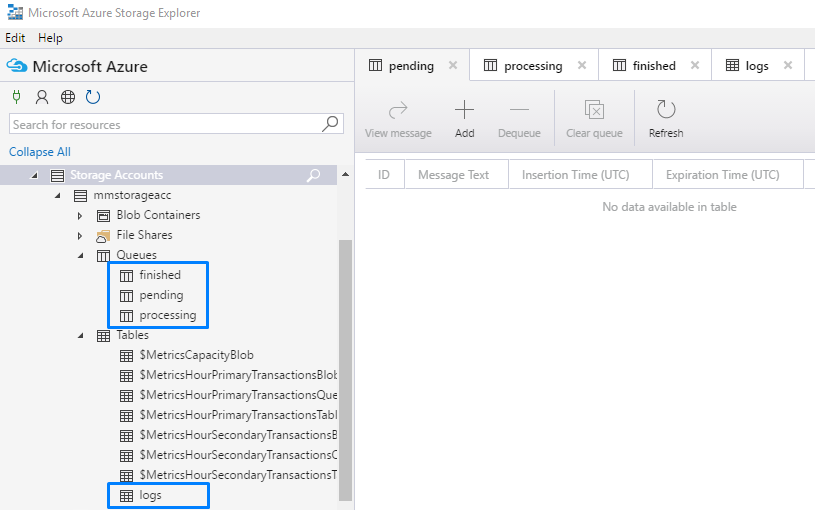
Task: Click the plug connect icon
Action: tap(17, 97)
